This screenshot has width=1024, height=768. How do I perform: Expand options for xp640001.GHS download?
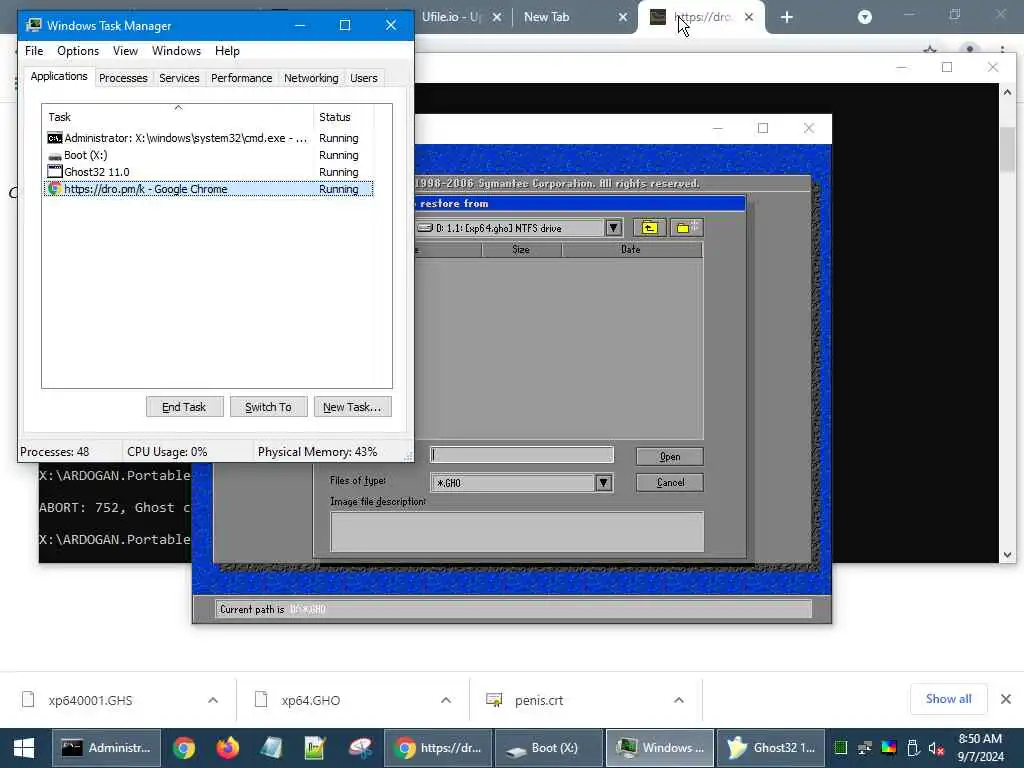[213, 700]
